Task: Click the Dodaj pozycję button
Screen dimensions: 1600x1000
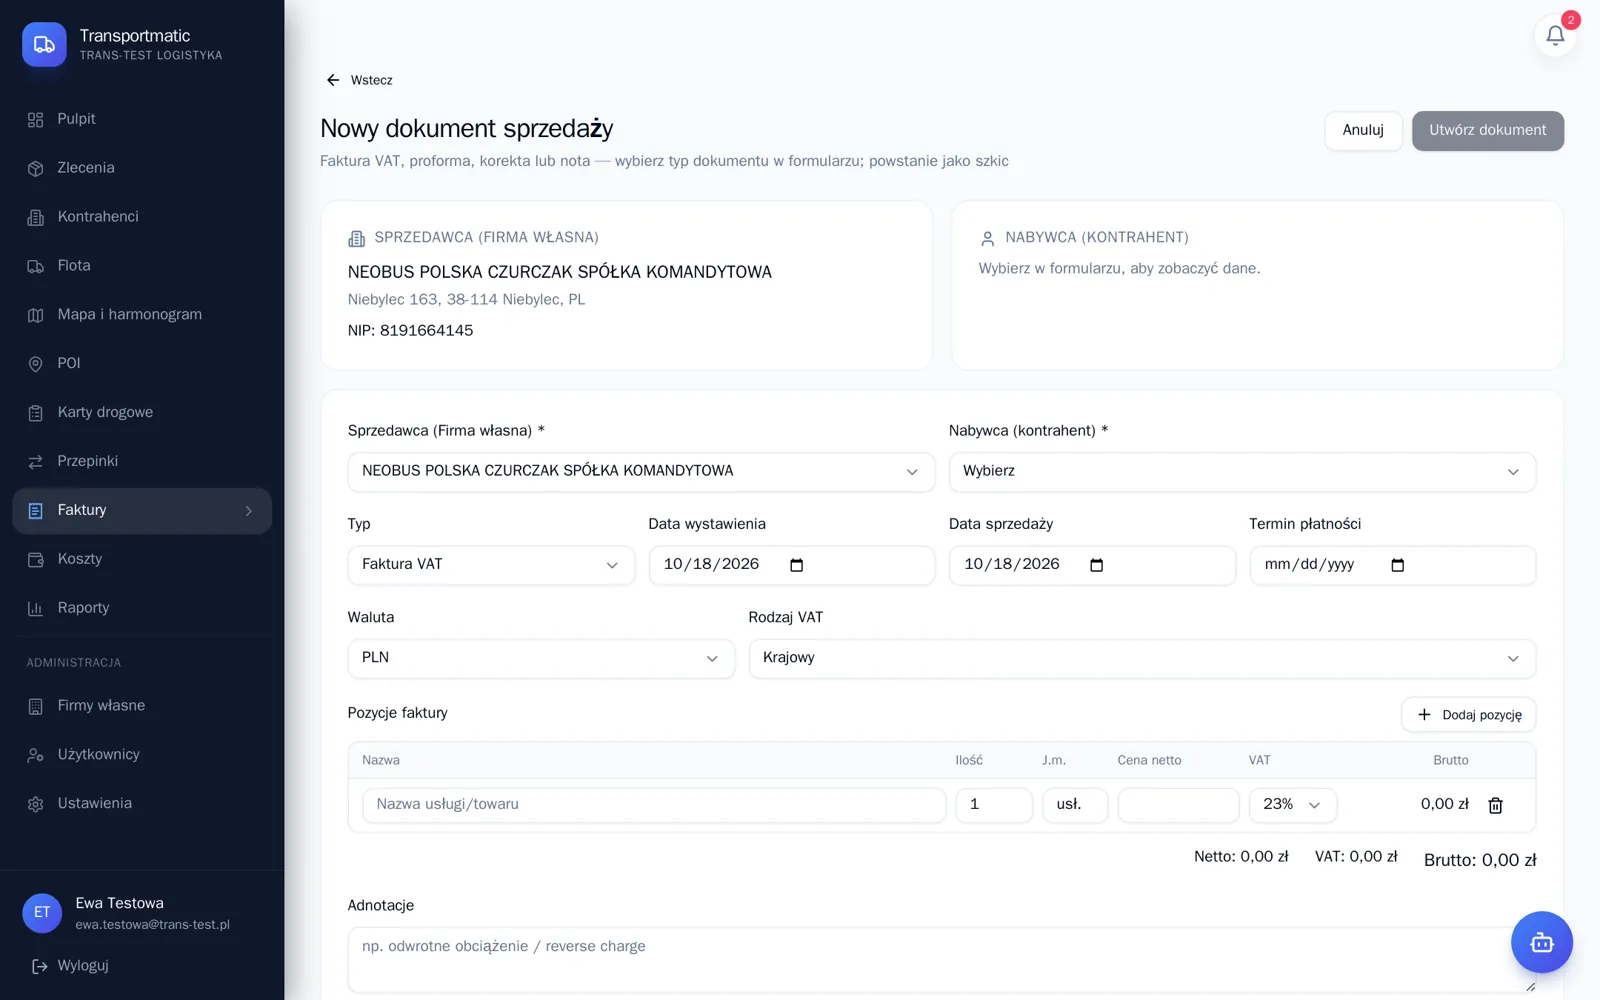Action: click(1468, 715)
